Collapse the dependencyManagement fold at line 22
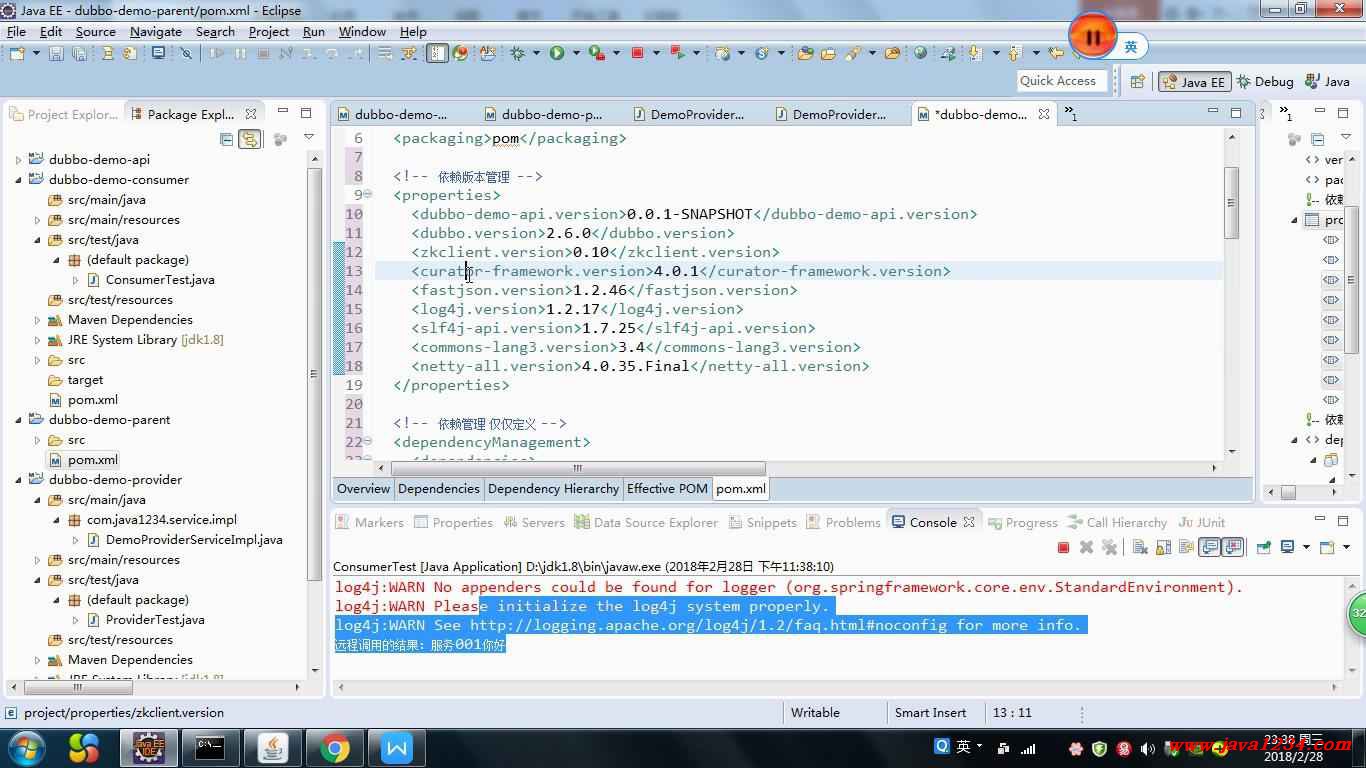Screen dimensions: 1366x768 (368, 441)
